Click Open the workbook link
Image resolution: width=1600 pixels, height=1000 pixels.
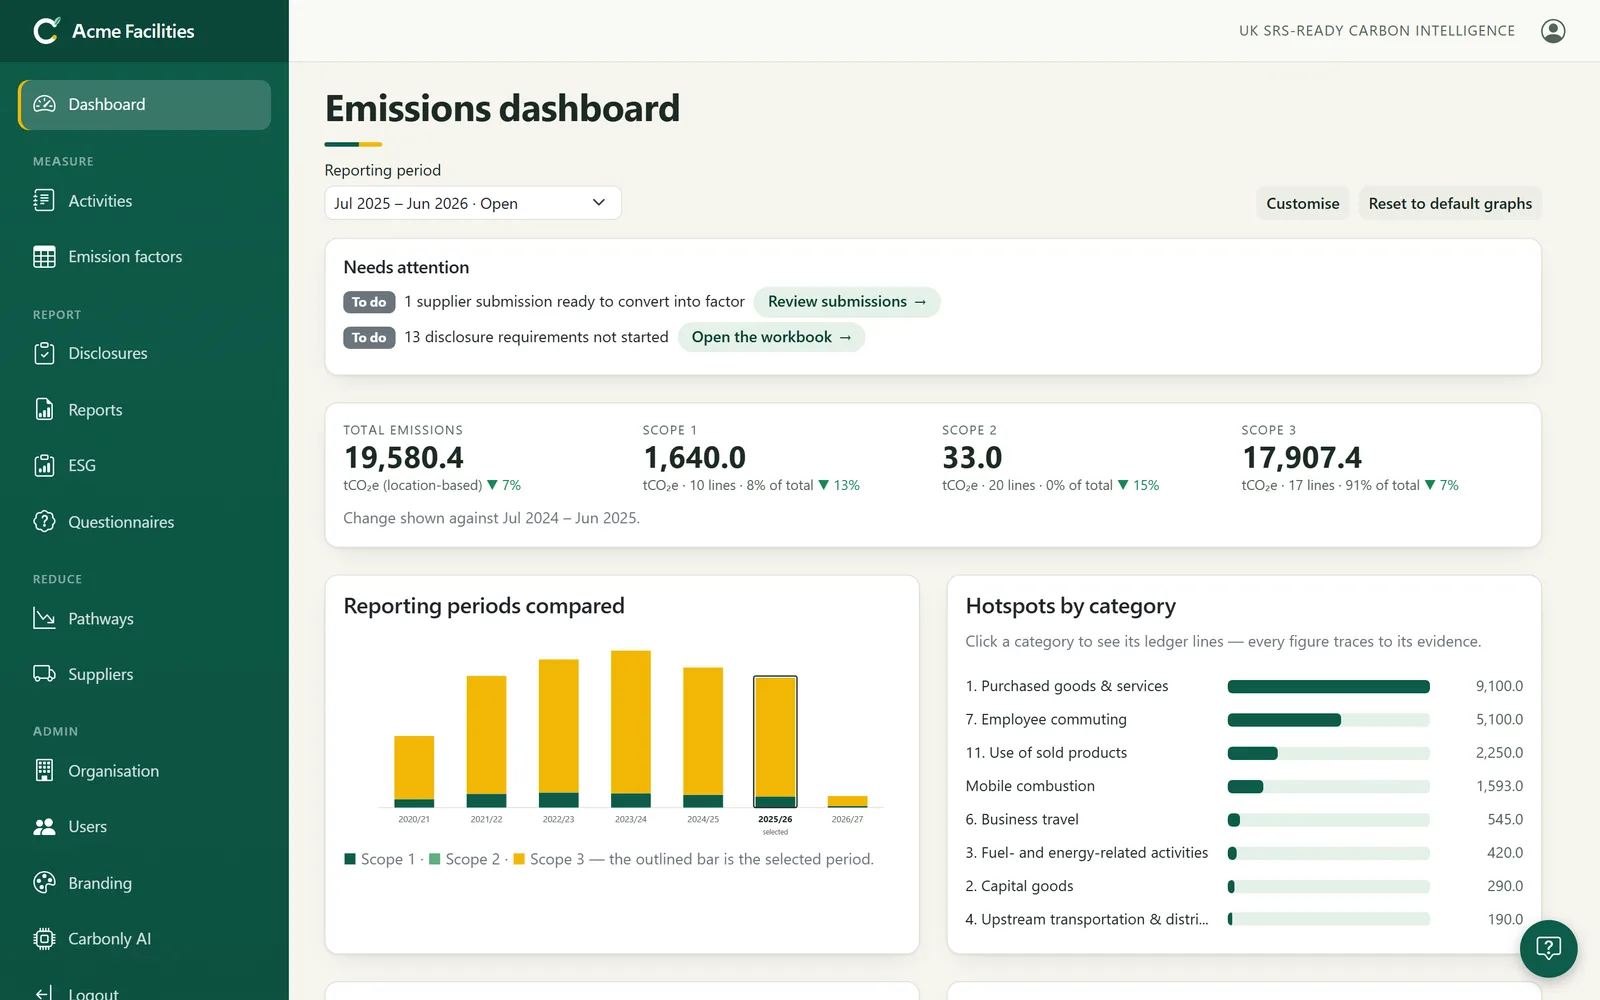[771, 337]
